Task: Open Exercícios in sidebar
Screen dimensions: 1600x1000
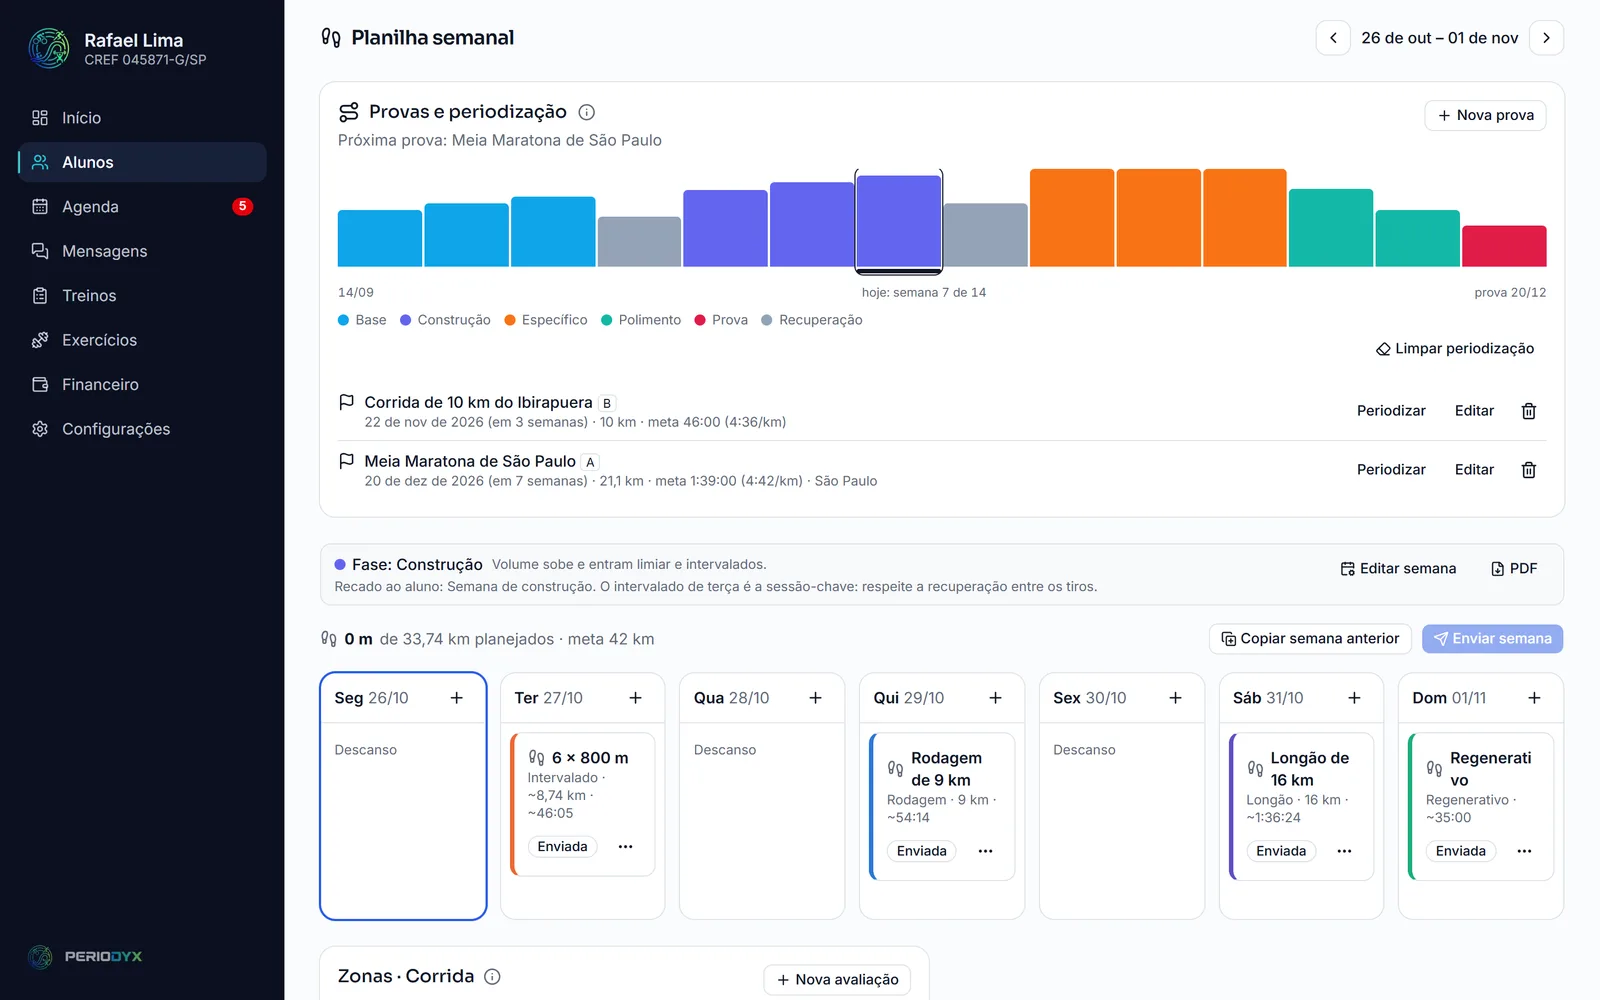Action: click(x=142, y=340)
